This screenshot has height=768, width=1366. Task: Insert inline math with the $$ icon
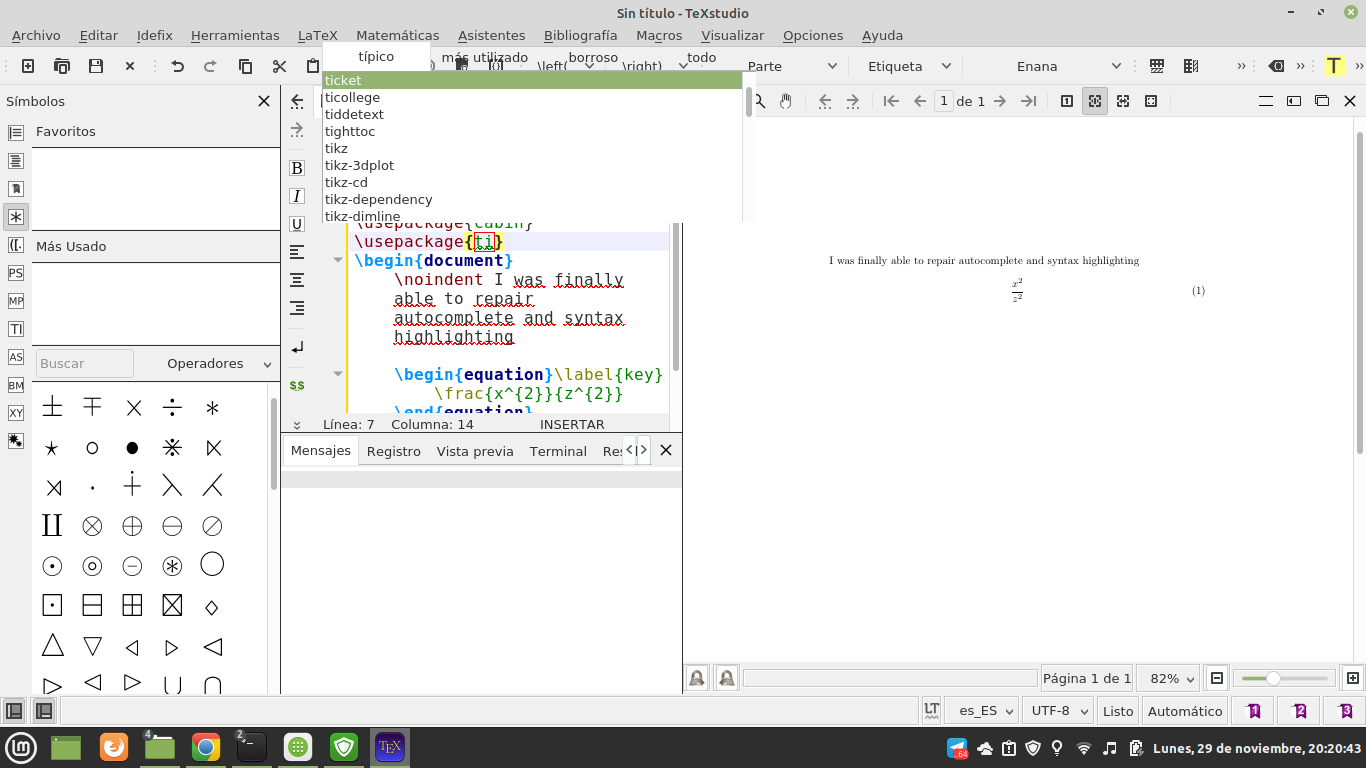tap(296, 385)
